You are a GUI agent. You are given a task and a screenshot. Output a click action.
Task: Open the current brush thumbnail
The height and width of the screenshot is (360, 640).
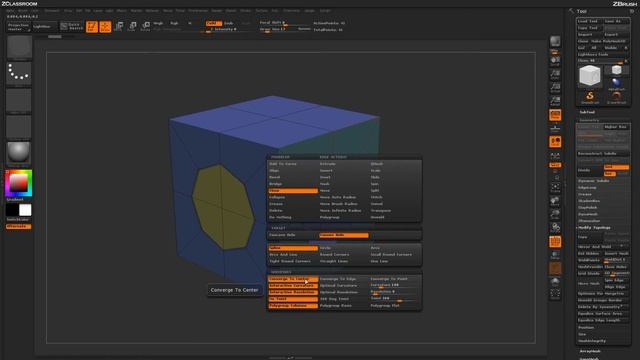click(x=19, y=47)
